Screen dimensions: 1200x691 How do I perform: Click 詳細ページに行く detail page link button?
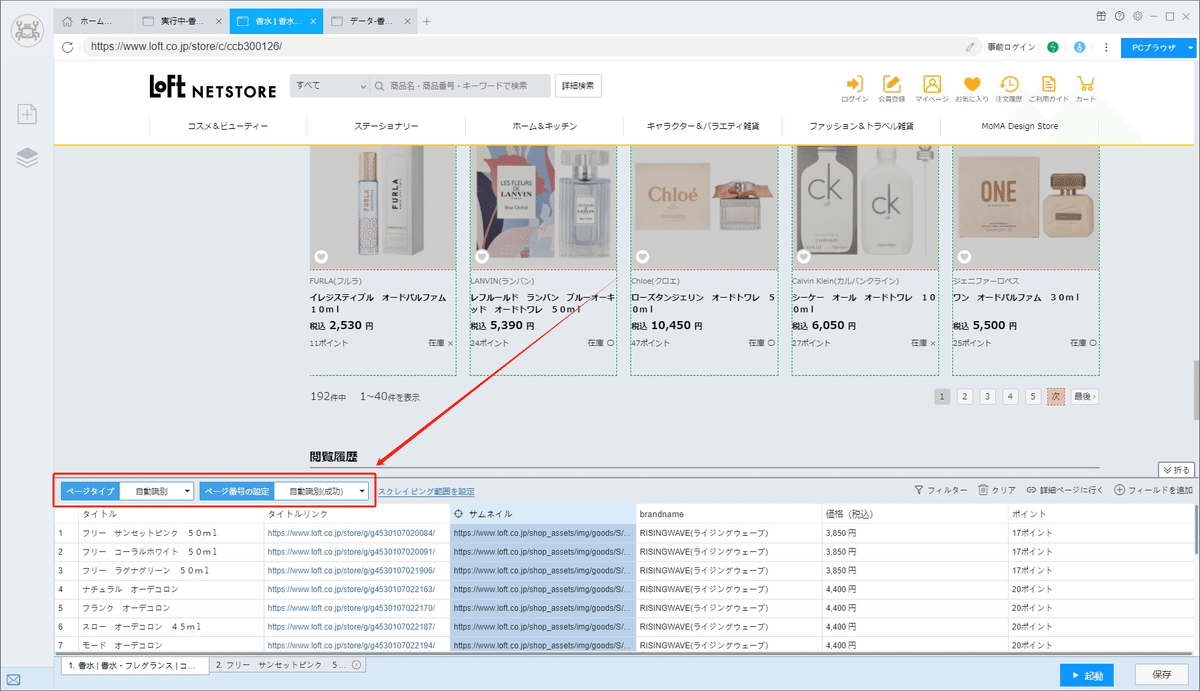pos(1065,490)
